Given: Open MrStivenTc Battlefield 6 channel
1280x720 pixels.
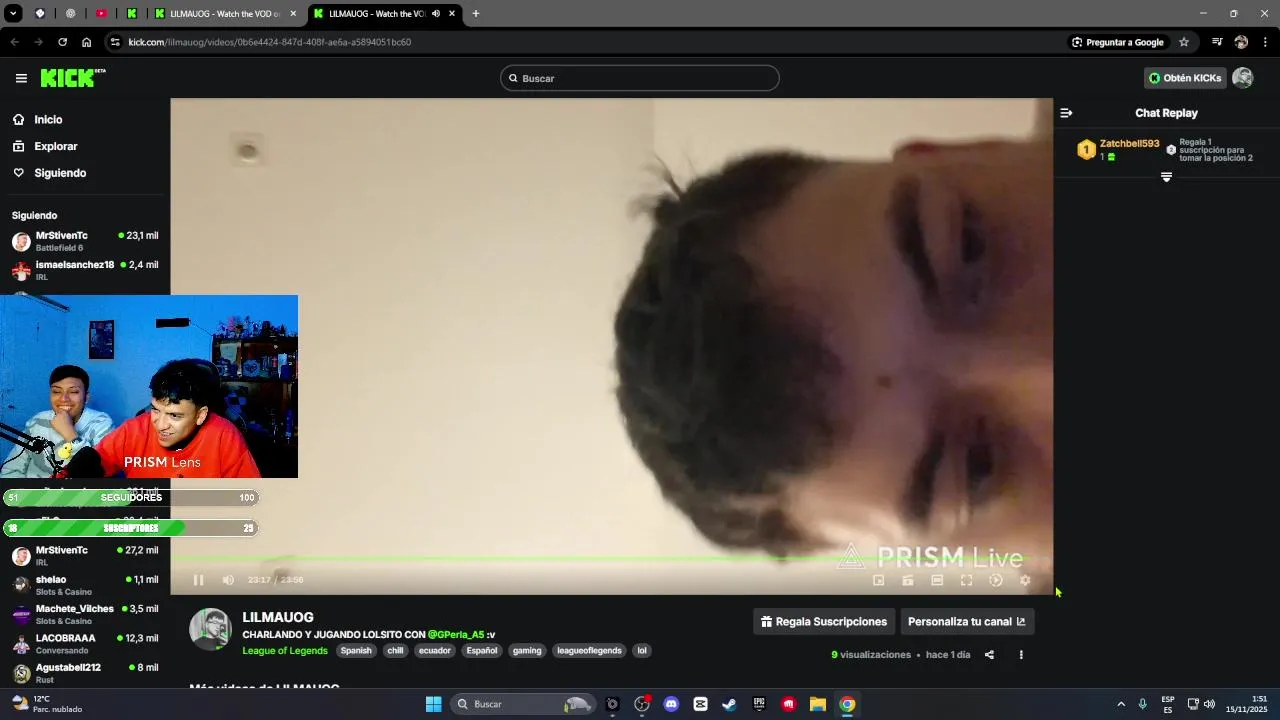Looking at the screenshot, I should [x=85, y=241].
